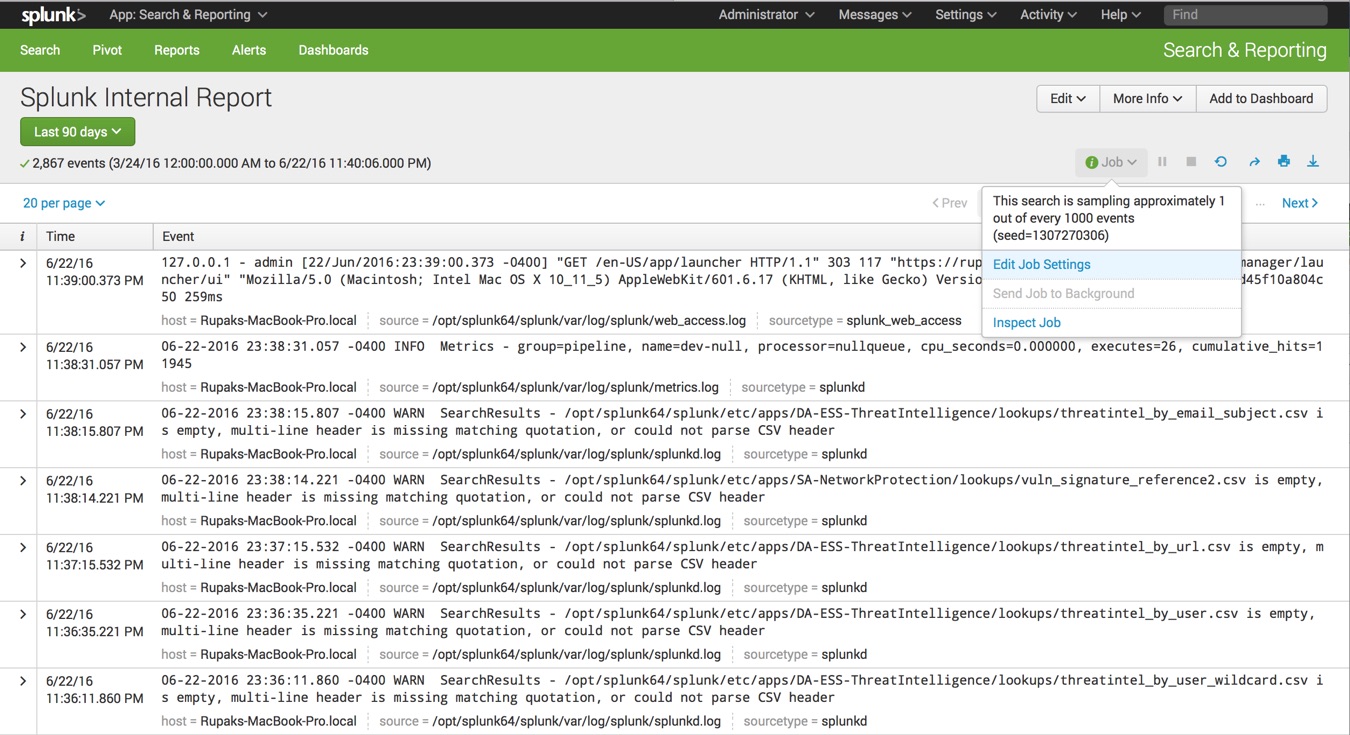Focus the Find search box
Viewport: 1350px width, 735px height.
(x=1245, y=15)
